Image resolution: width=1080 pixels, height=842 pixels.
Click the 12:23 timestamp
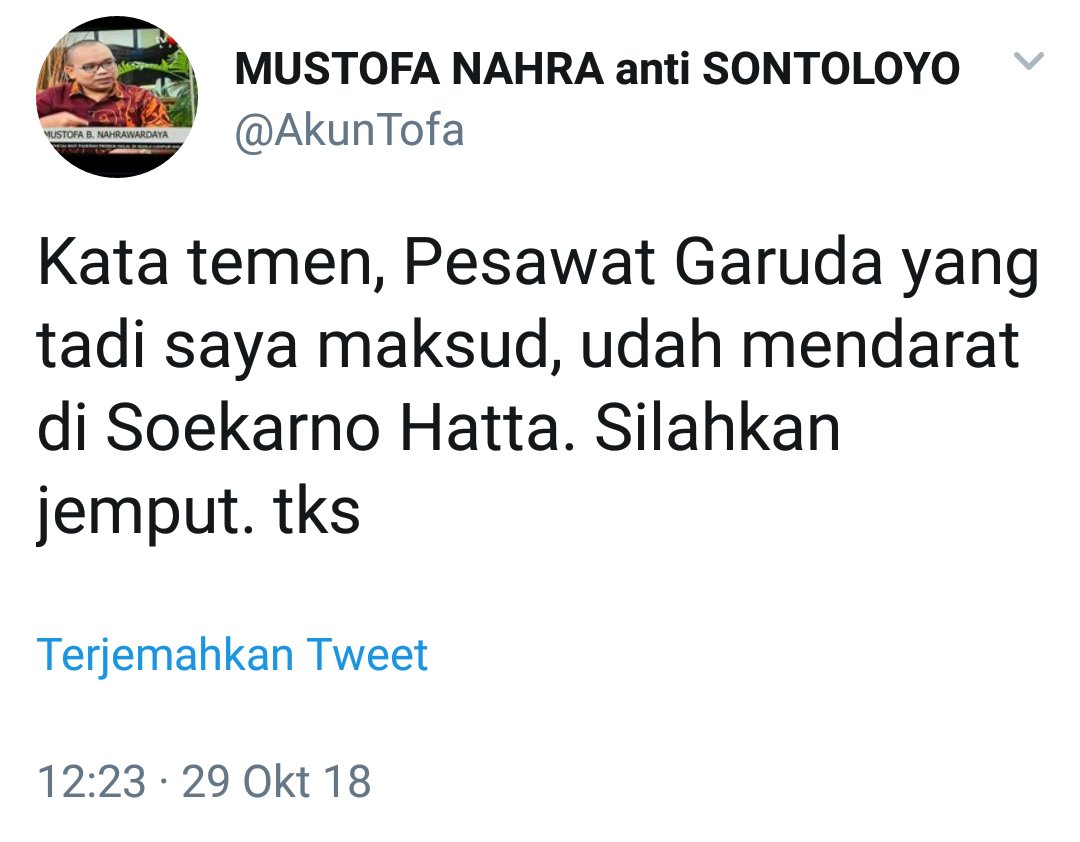click(92, 782)
